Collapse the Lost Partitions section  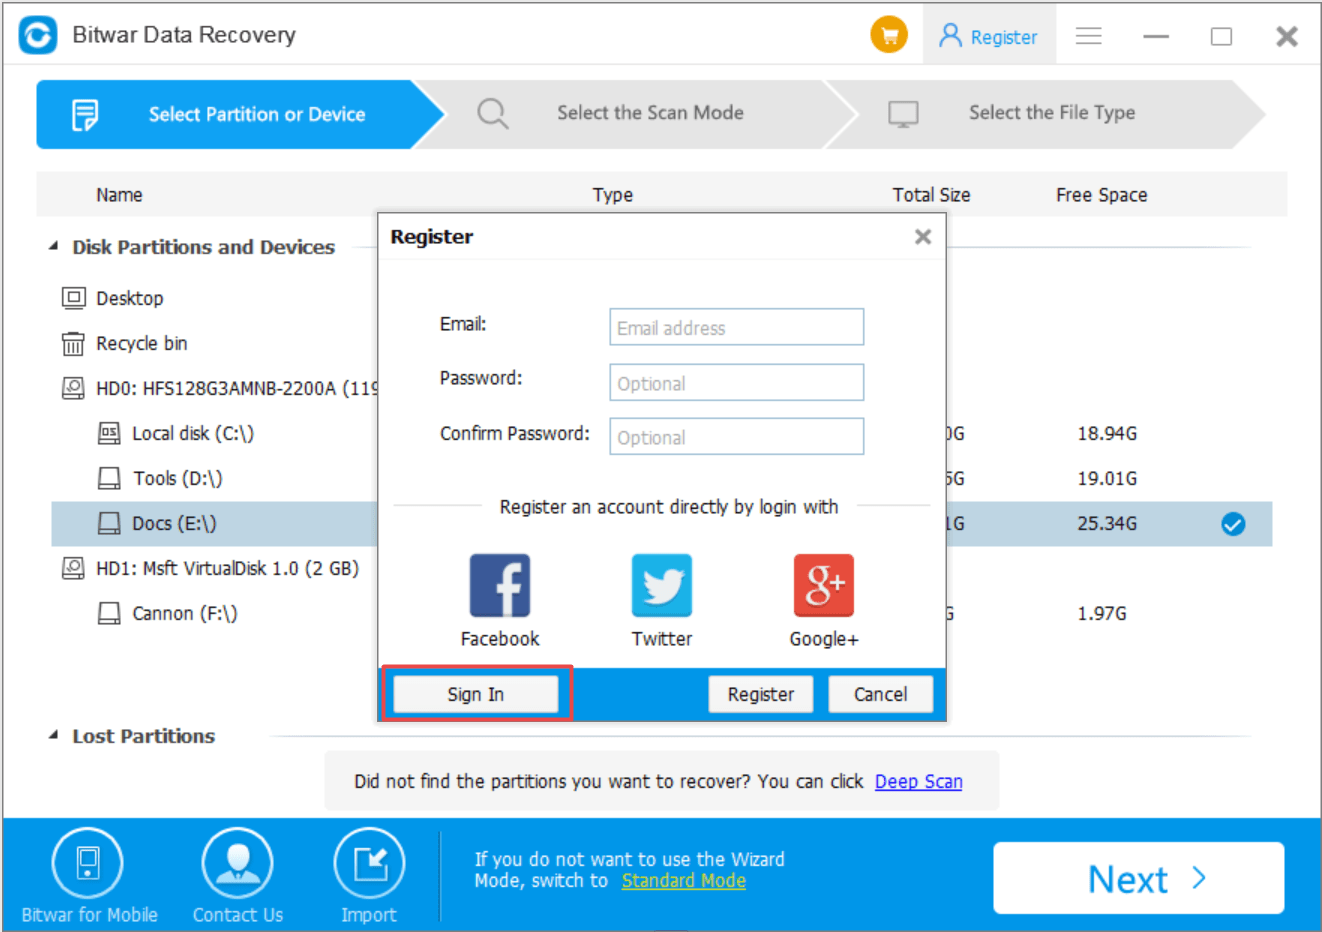(54, 735)
